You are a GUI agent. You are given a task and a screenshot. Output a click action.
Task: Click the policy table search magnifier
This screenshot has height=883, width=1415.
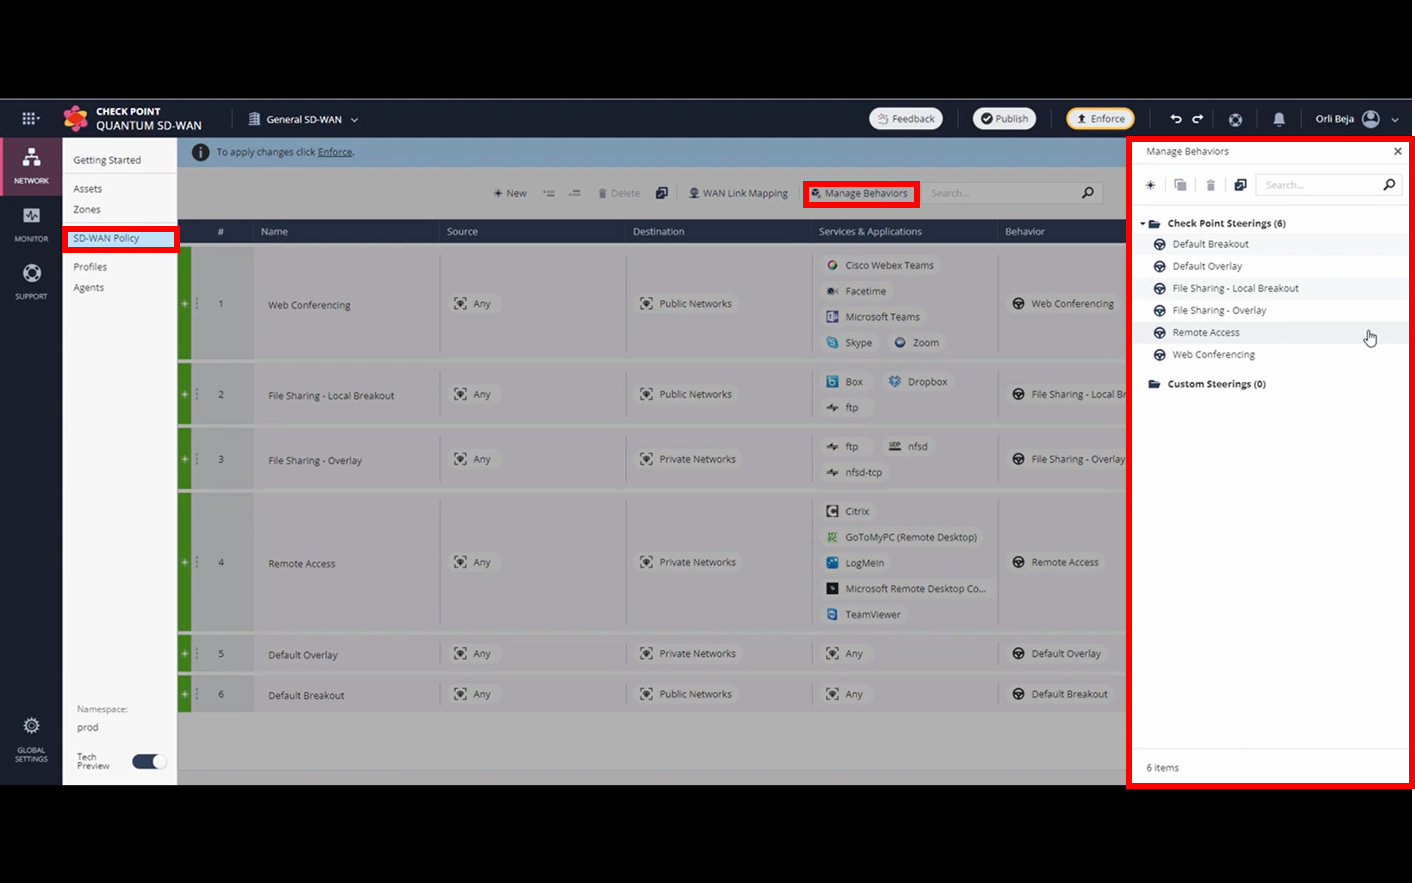click(1088, 193)
